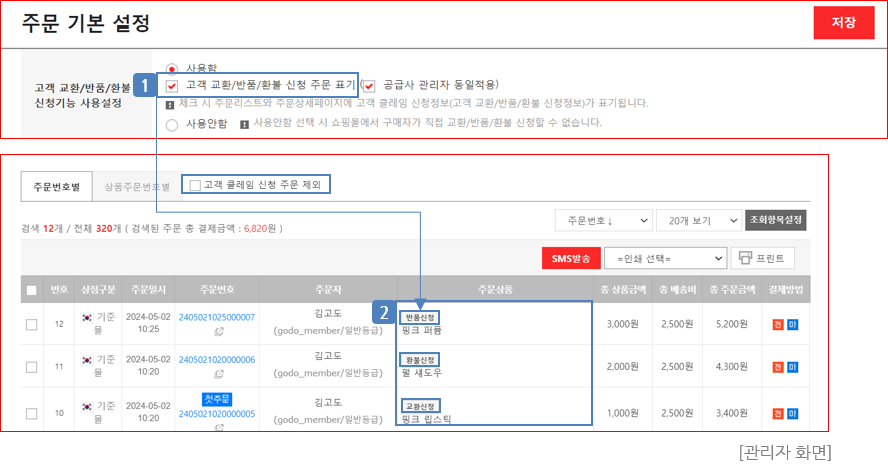Switch to 주문번호별 tab

pos(56,186)
